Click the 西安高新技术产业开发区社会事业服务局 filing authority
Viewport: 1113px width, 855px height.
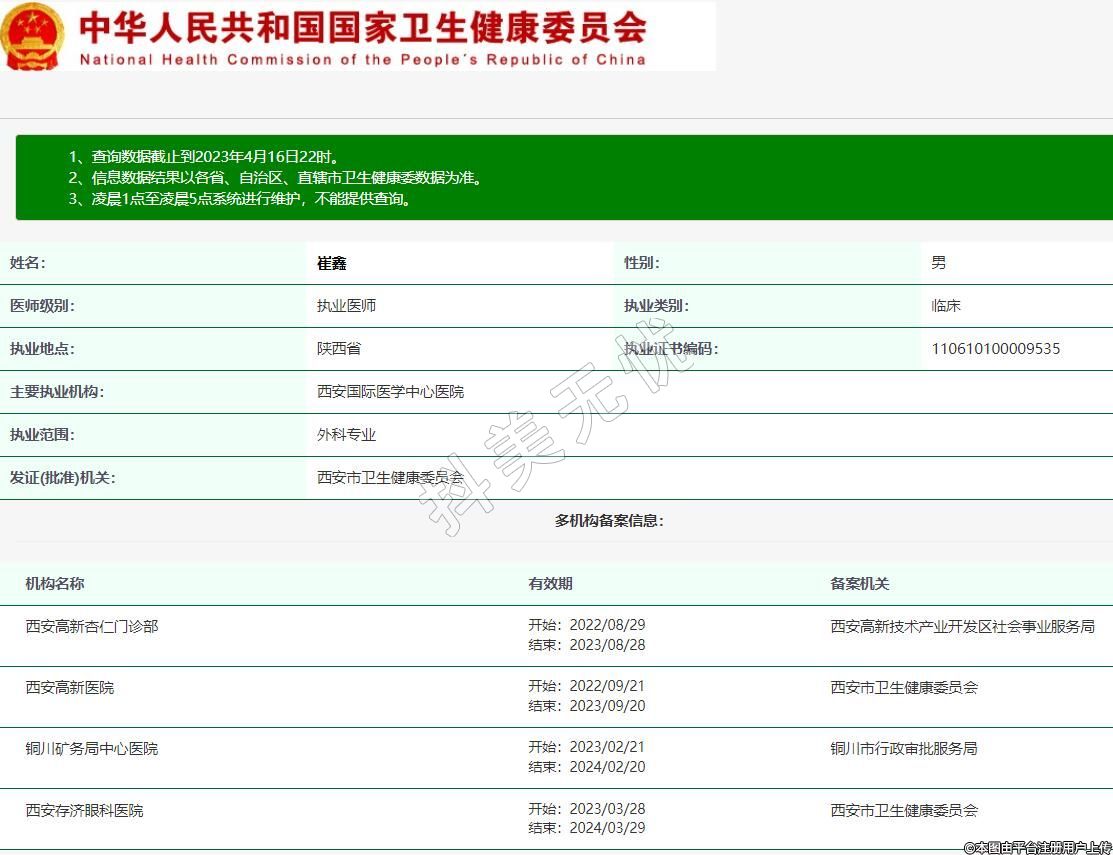(x=962, y=626)
